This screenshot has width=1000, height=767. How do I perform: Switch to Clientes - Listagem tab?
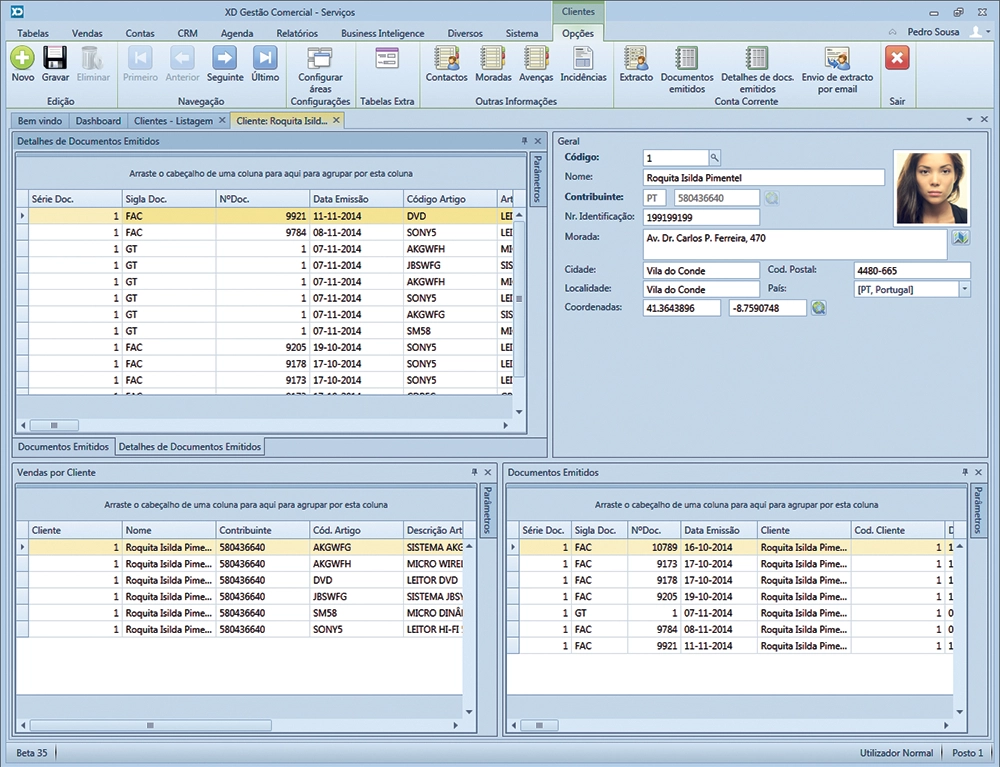(x=173, y=121)
